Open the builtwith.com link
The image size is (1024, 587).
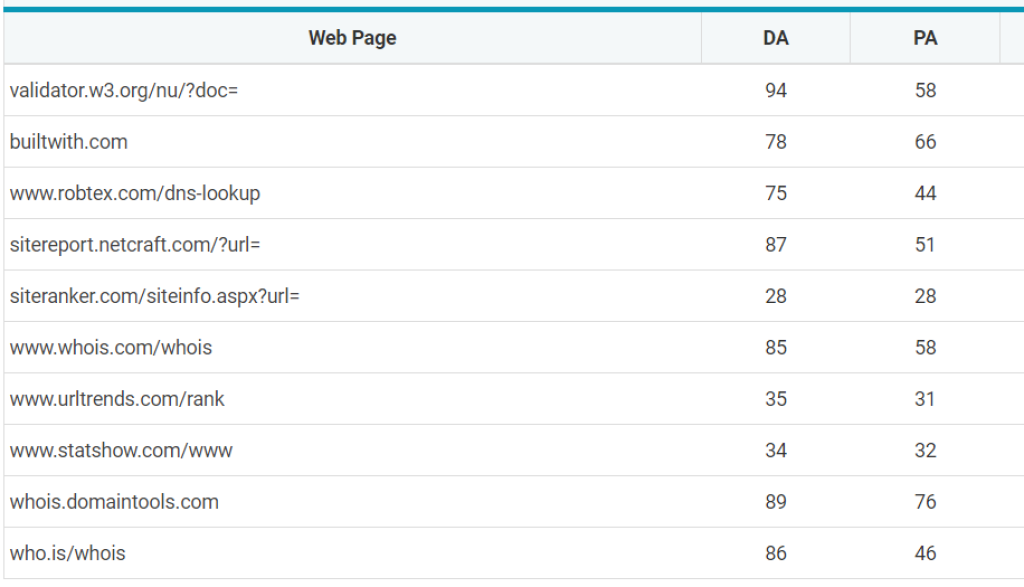(x=69, y=142)
